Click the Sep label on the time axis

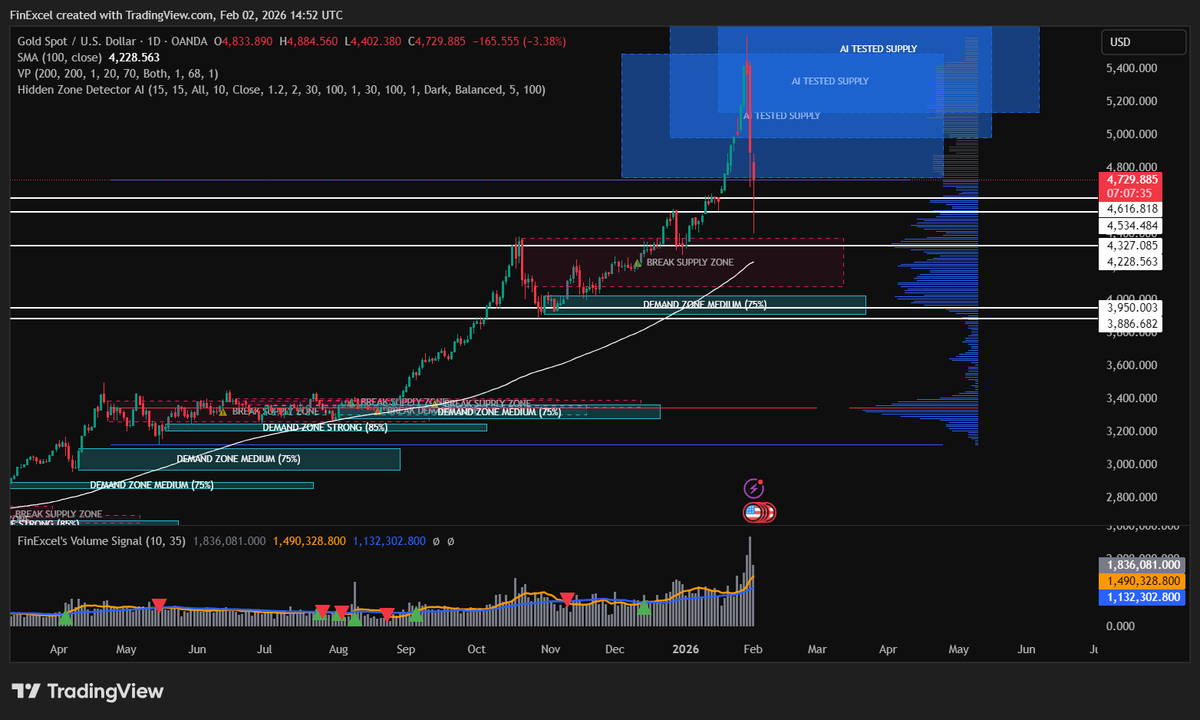405,648
